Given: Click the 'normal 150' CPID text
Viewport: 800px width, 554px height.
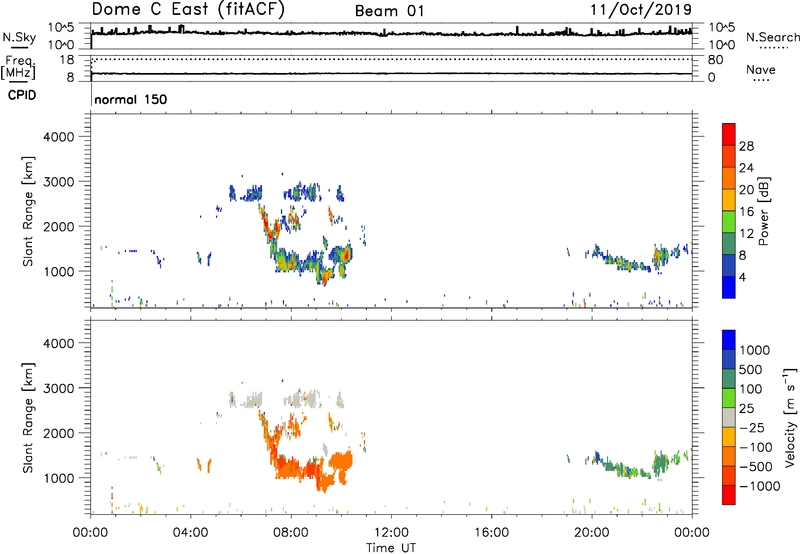Looking at the screenshot, I should [x=131, y=99].
